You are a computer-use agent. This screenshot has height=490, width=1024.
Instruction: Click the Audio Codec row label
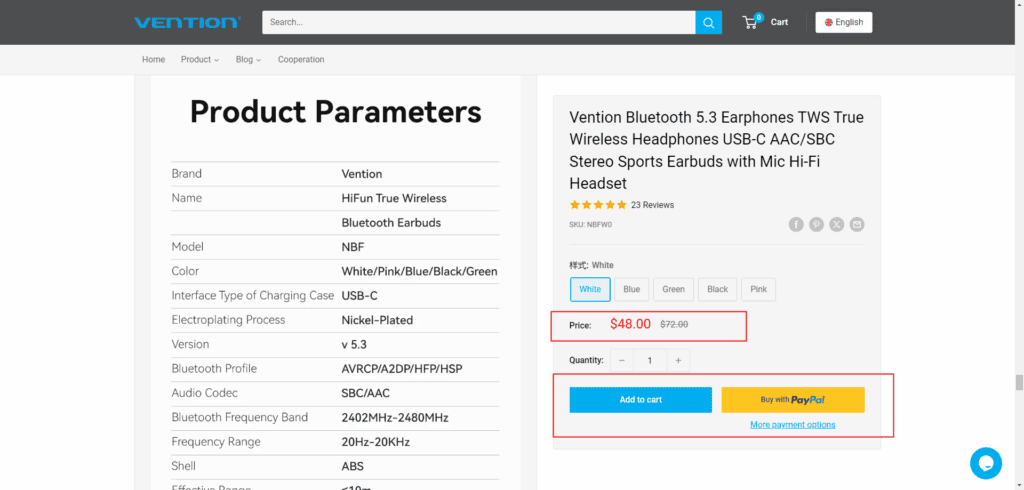point(204,393)
